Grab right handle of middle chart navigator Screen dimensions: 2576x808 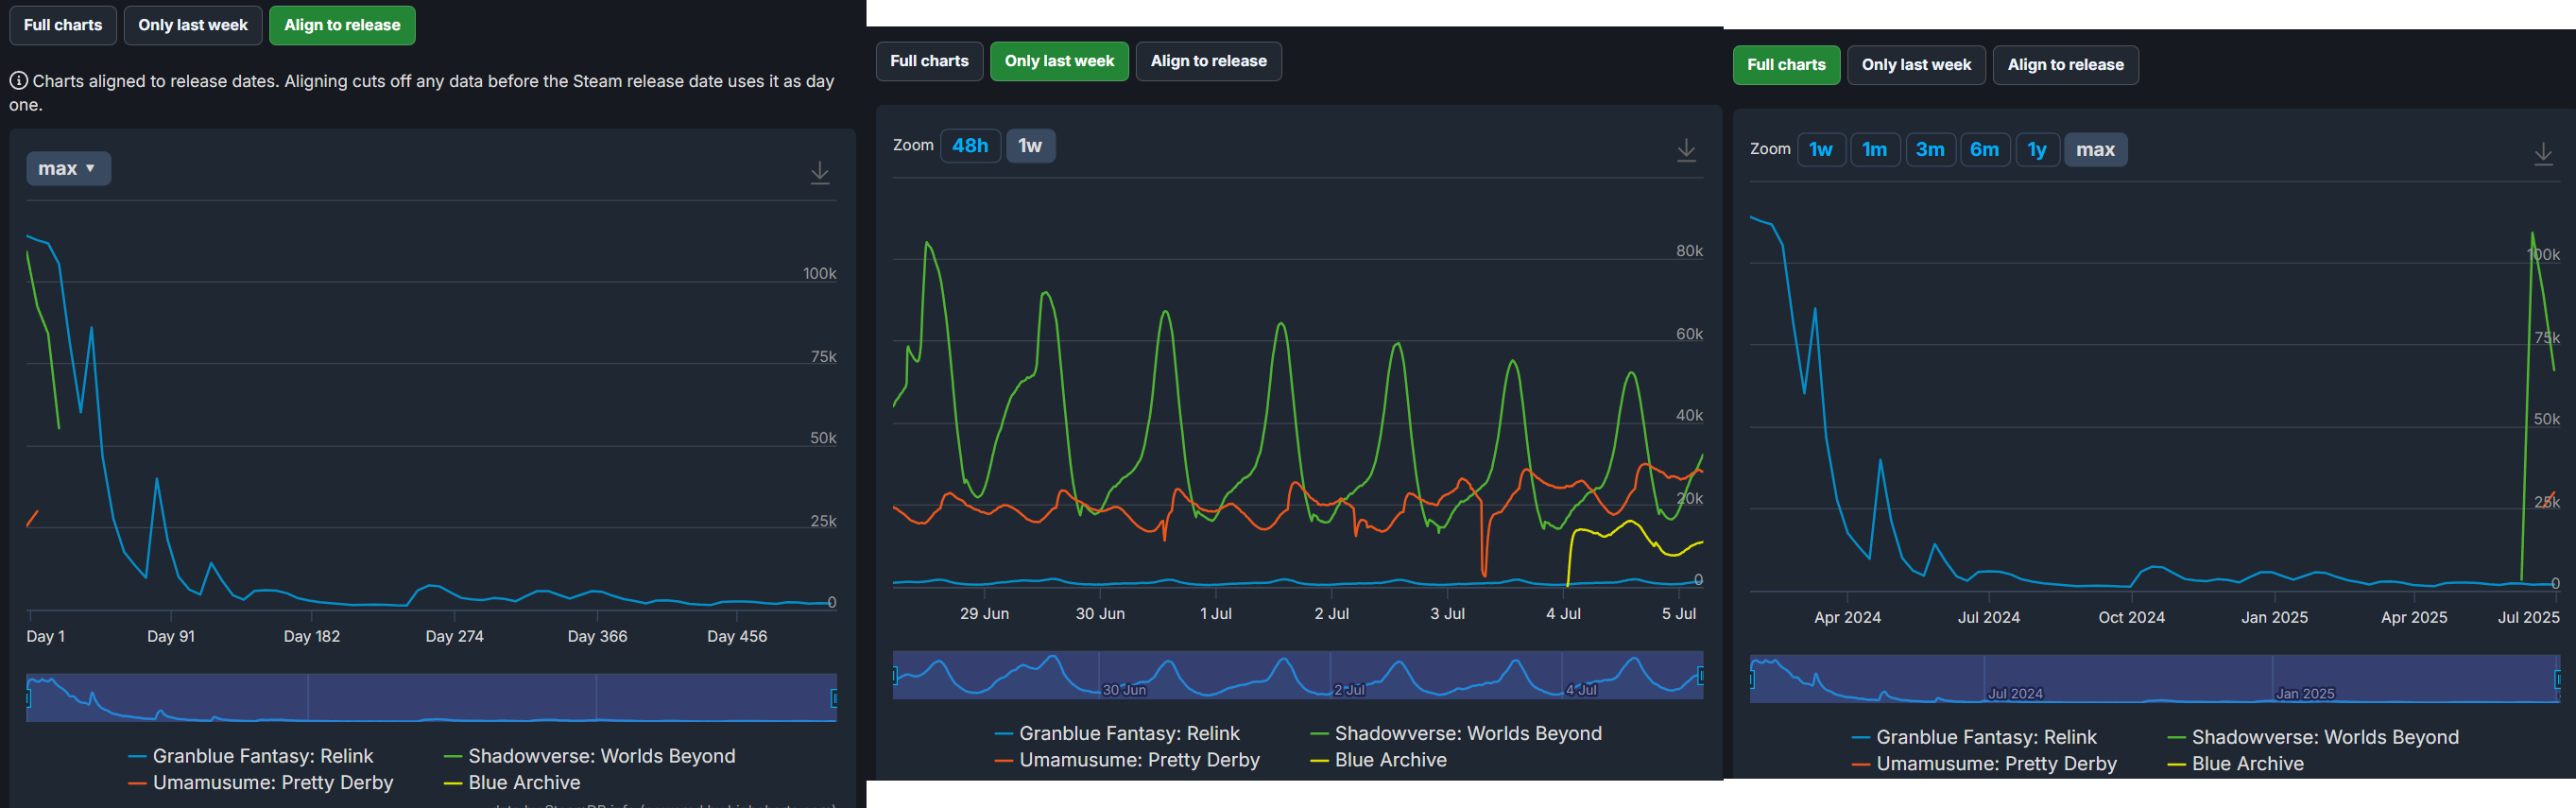pos(1702,676)
